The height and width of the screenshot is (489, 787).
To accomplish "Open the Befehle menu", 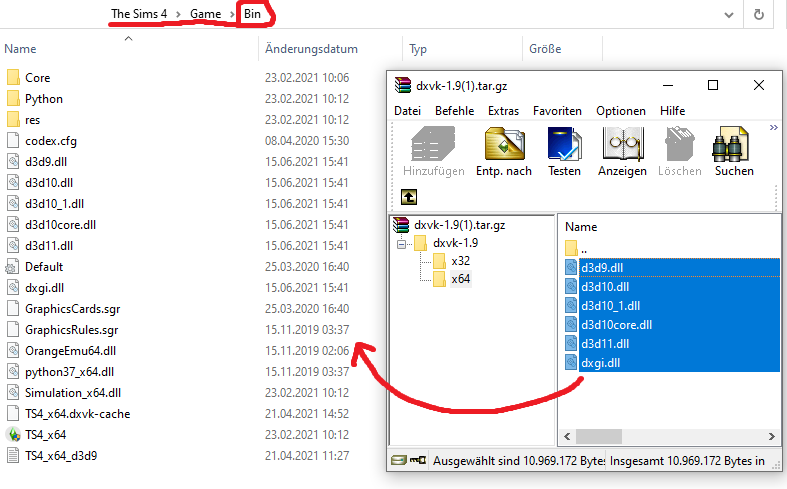I will (454, 111).
